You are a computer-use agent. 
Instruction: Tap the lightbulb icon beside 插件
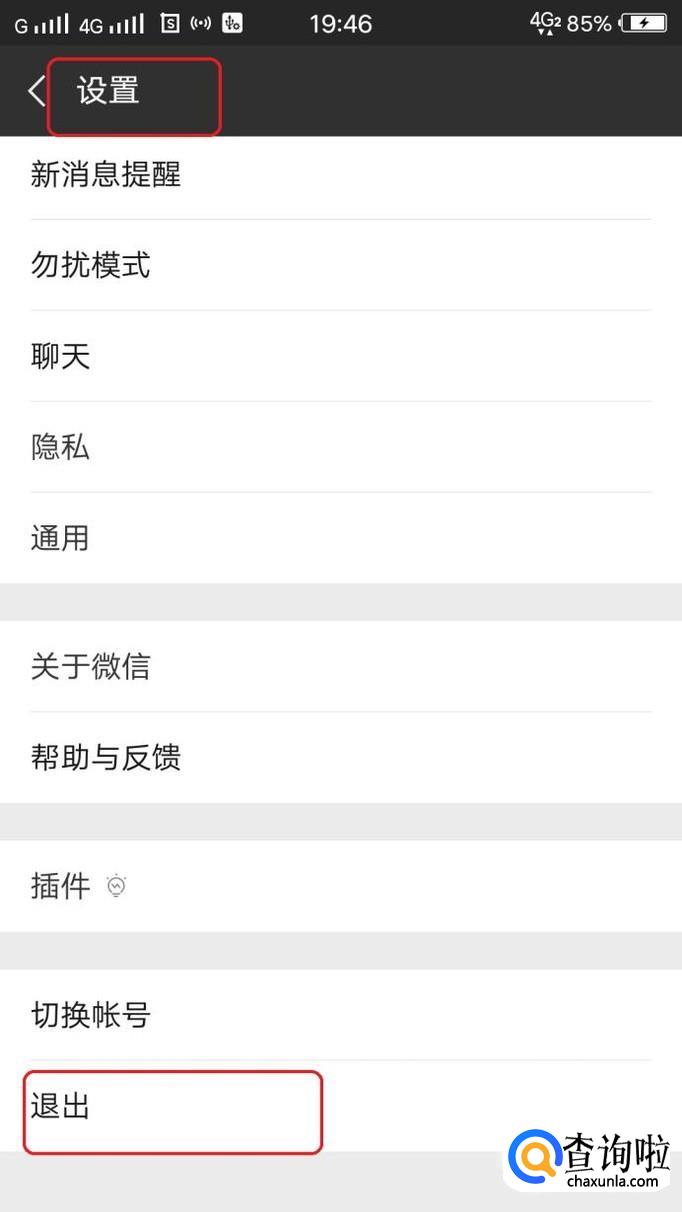pyautogui.click(x=117, y=886)
